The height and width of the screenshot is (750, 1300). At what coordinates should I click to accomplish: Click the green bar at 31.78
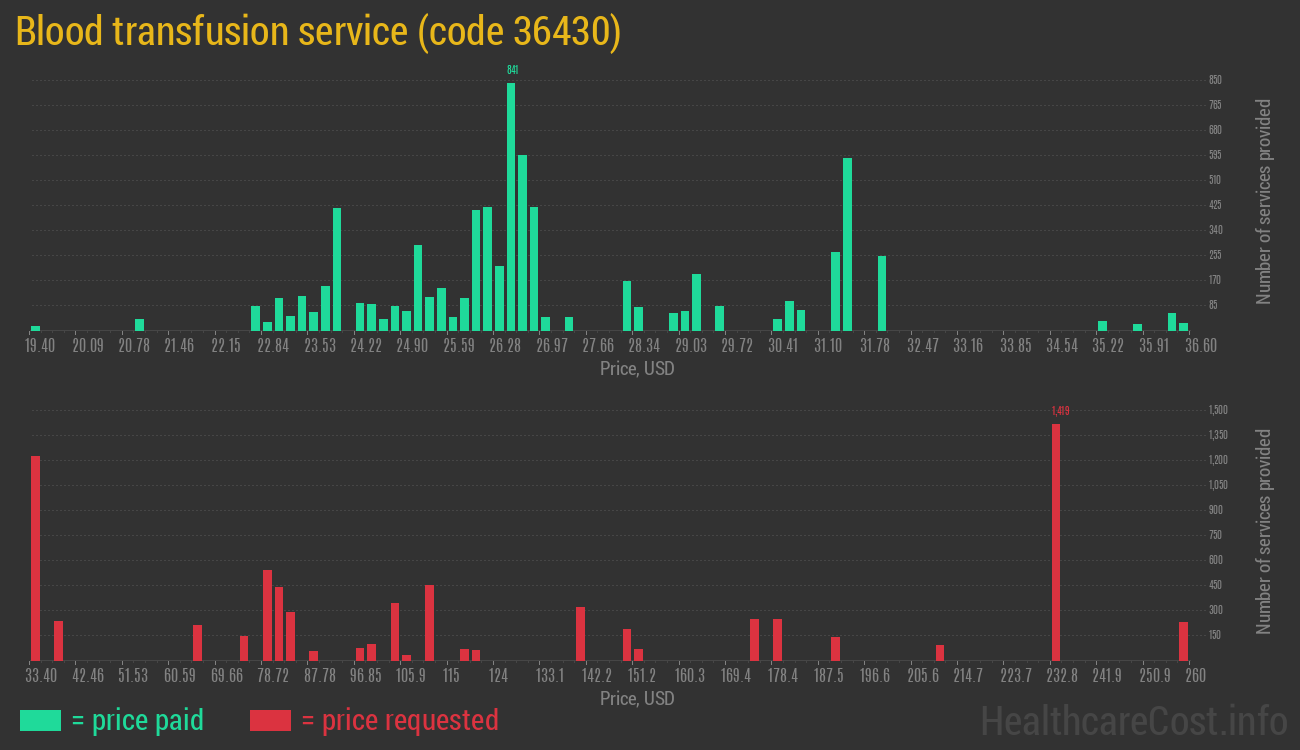coord(882,293)
